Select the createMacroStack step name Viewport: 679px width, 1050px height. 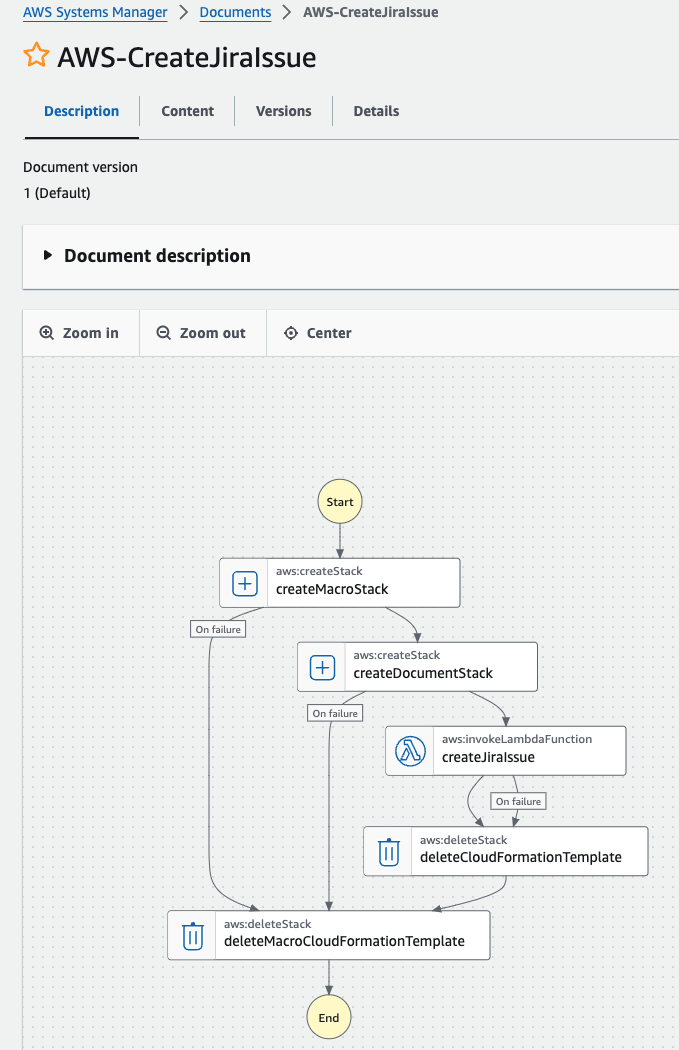click(x=332, y=589)
